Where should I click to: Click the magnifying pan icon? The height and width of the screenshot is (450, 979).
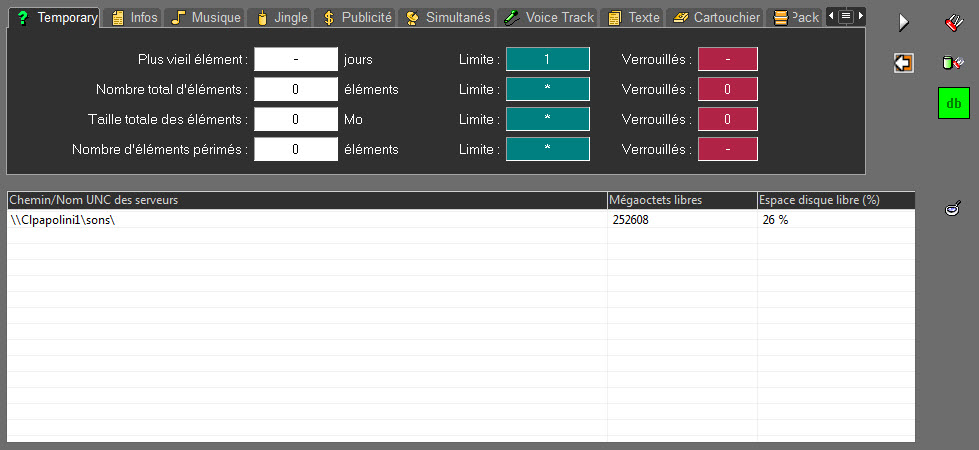954,208
